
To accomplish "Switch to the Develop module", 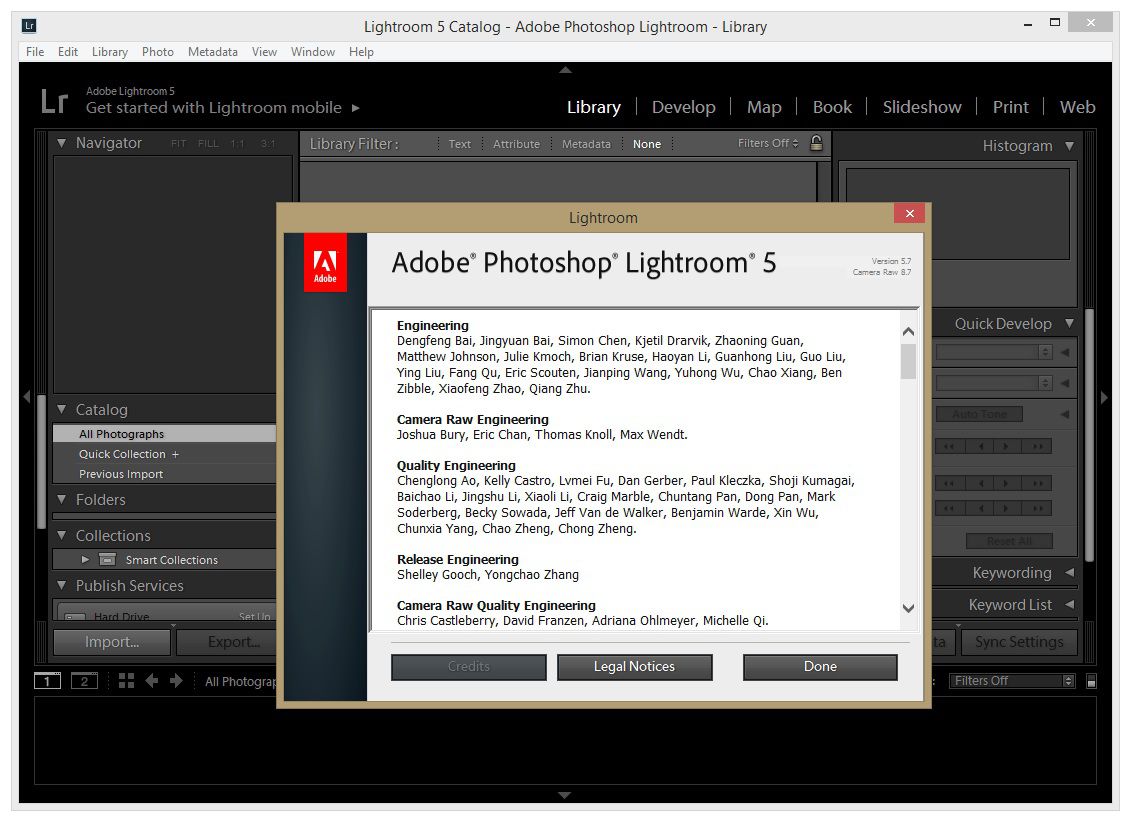I will [683, 107].
